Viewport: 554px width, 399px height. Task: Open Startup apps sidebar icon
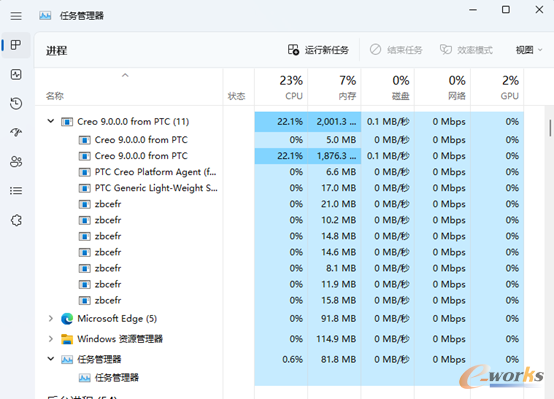tap(16, 133)
